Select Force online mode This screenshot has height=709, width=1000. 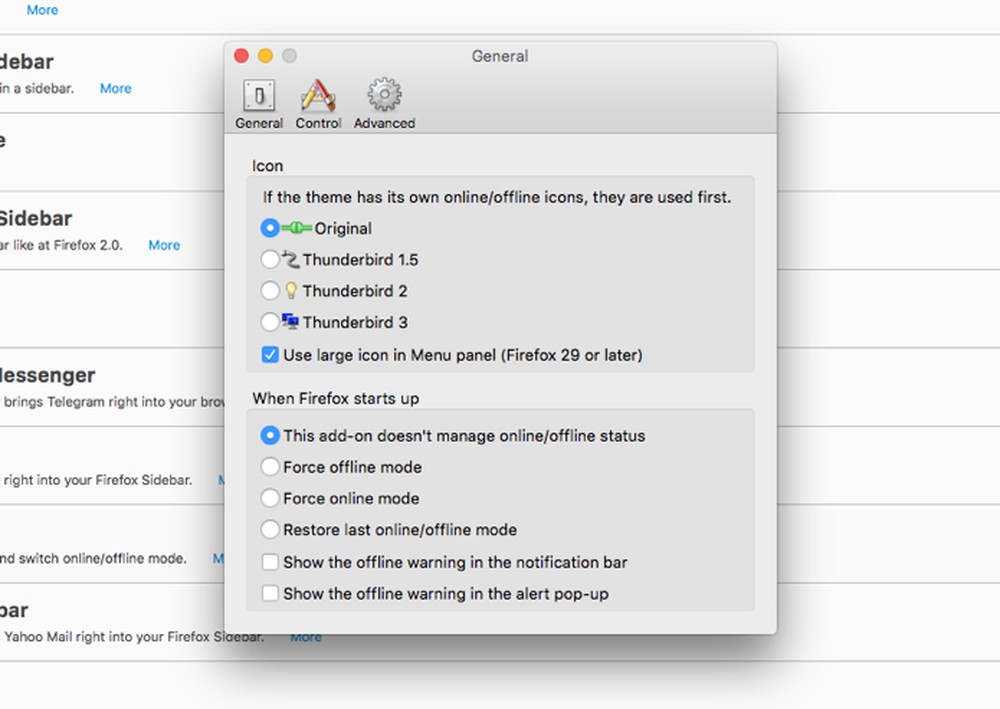(x=270, y=498)
